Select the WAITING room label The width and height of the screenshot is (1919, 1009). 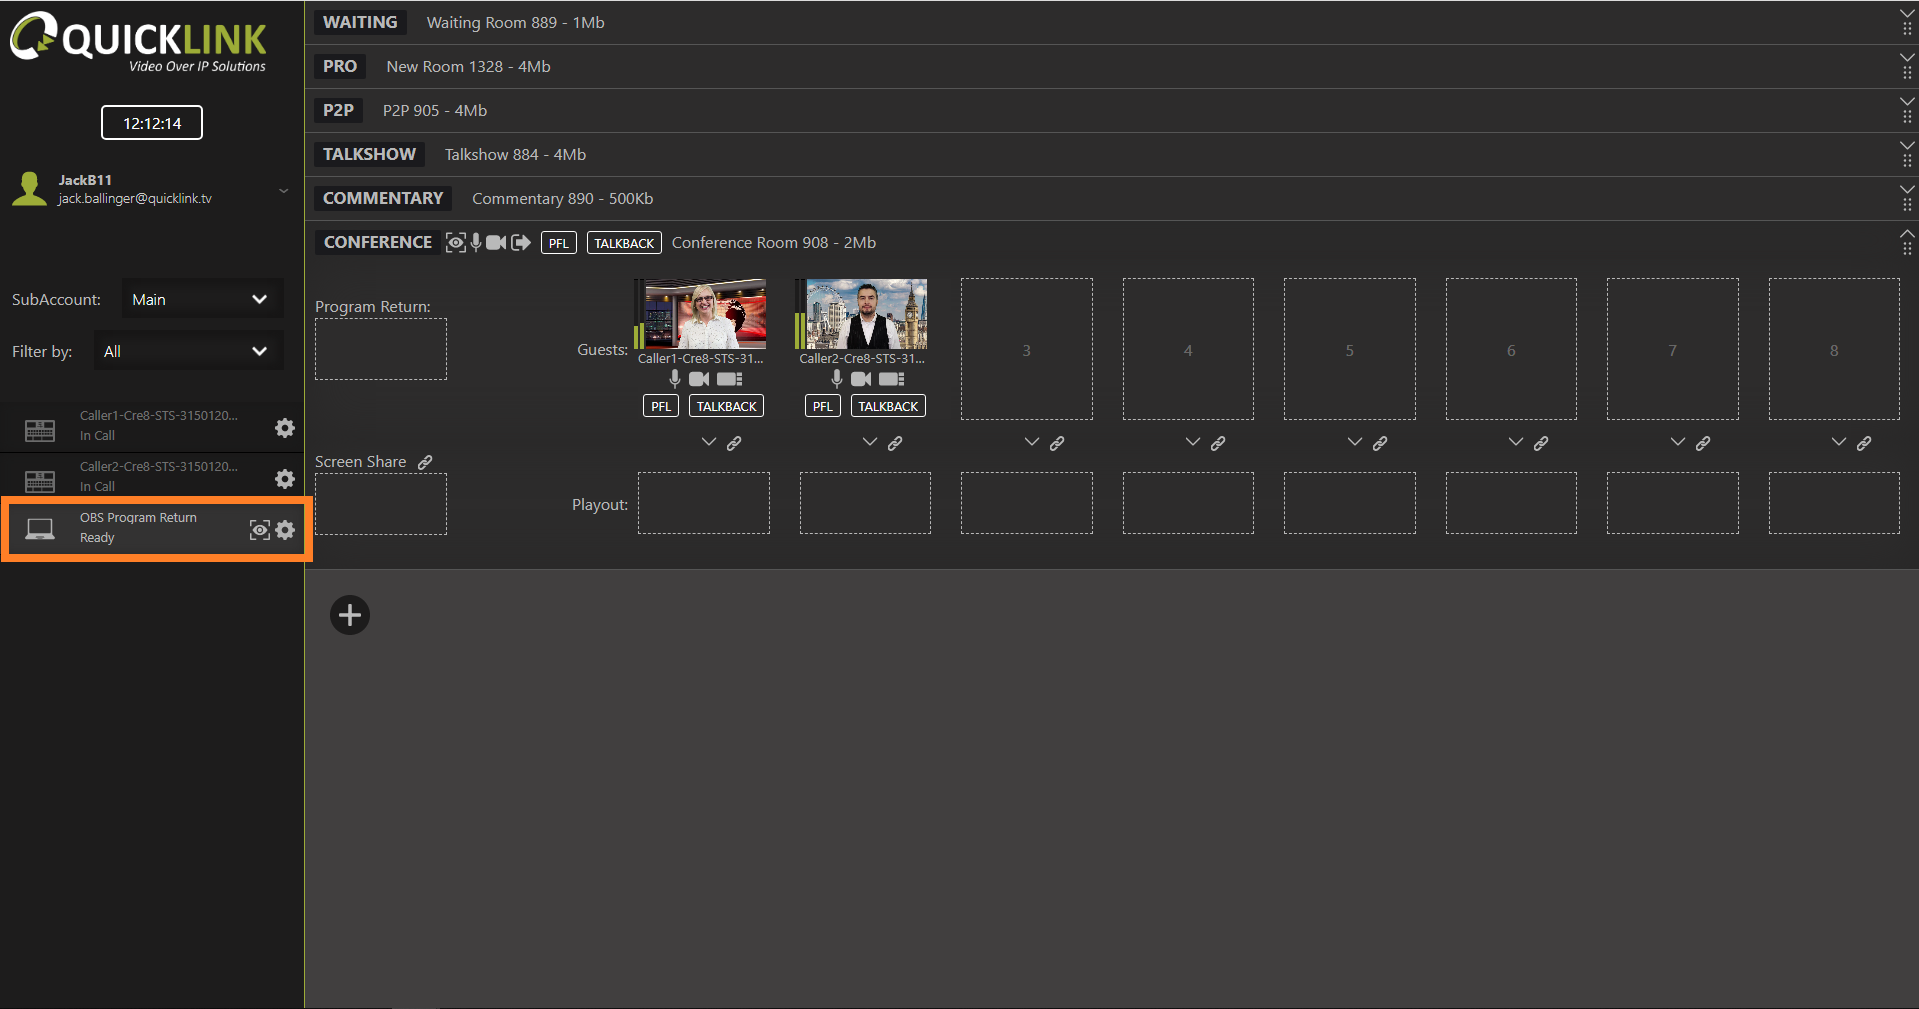coord(360,22)
